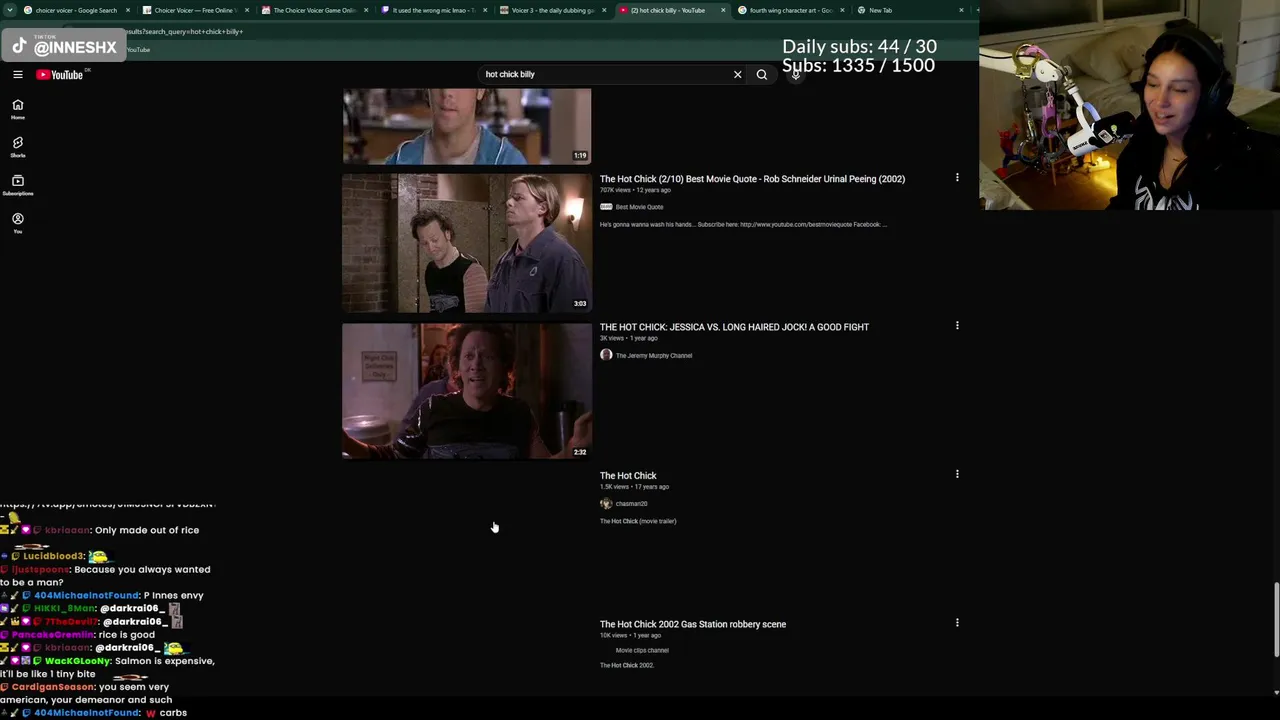Switch to 'fourth wing character art' tab
This screenshot has height=720, width=1280.
[x=790, y=10]
